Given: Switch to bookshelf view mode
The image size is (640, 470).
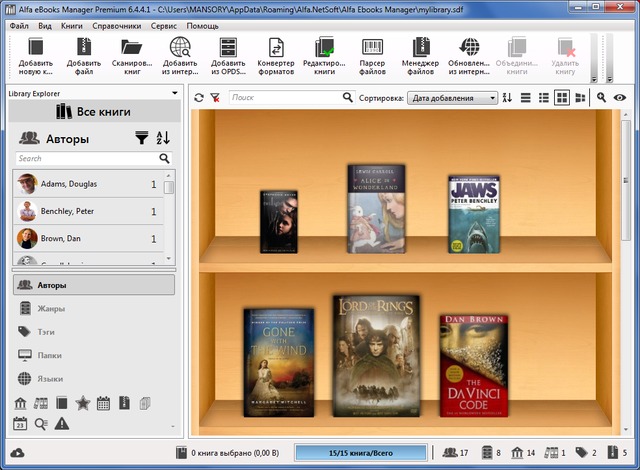Looking at the screenshot, I should 580,98.
